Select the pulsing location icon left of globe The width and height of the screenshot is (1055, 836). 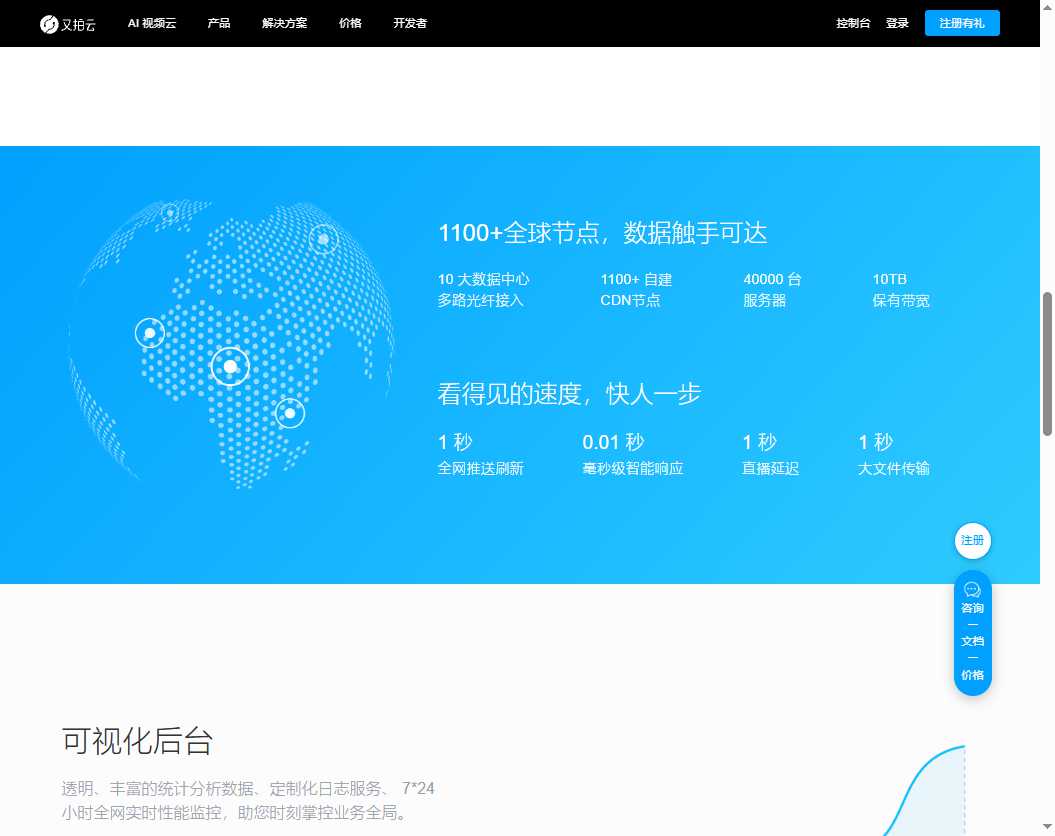point(149,333)
